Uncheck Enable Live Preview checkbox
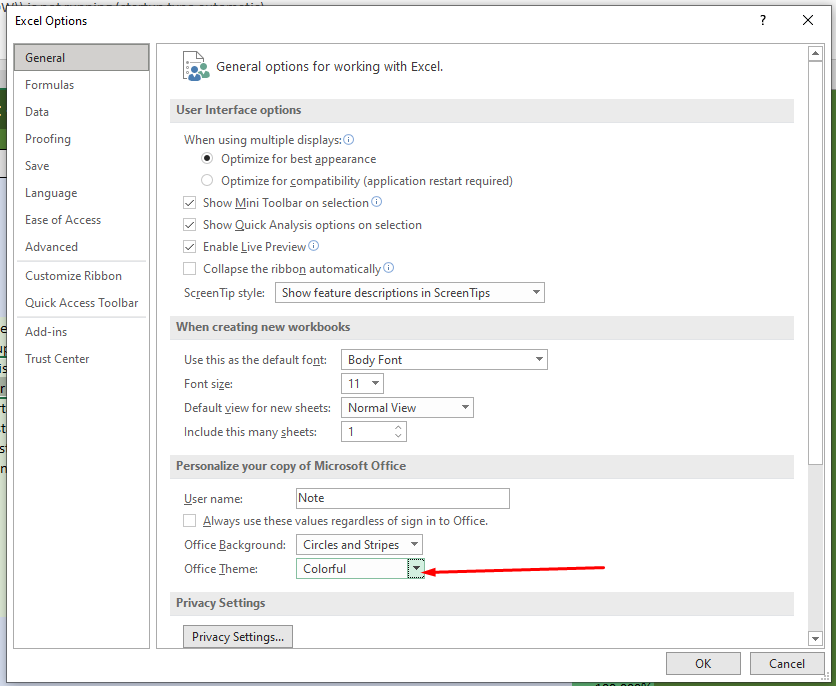This screenshot has height=686, width=836. [189, 246]
